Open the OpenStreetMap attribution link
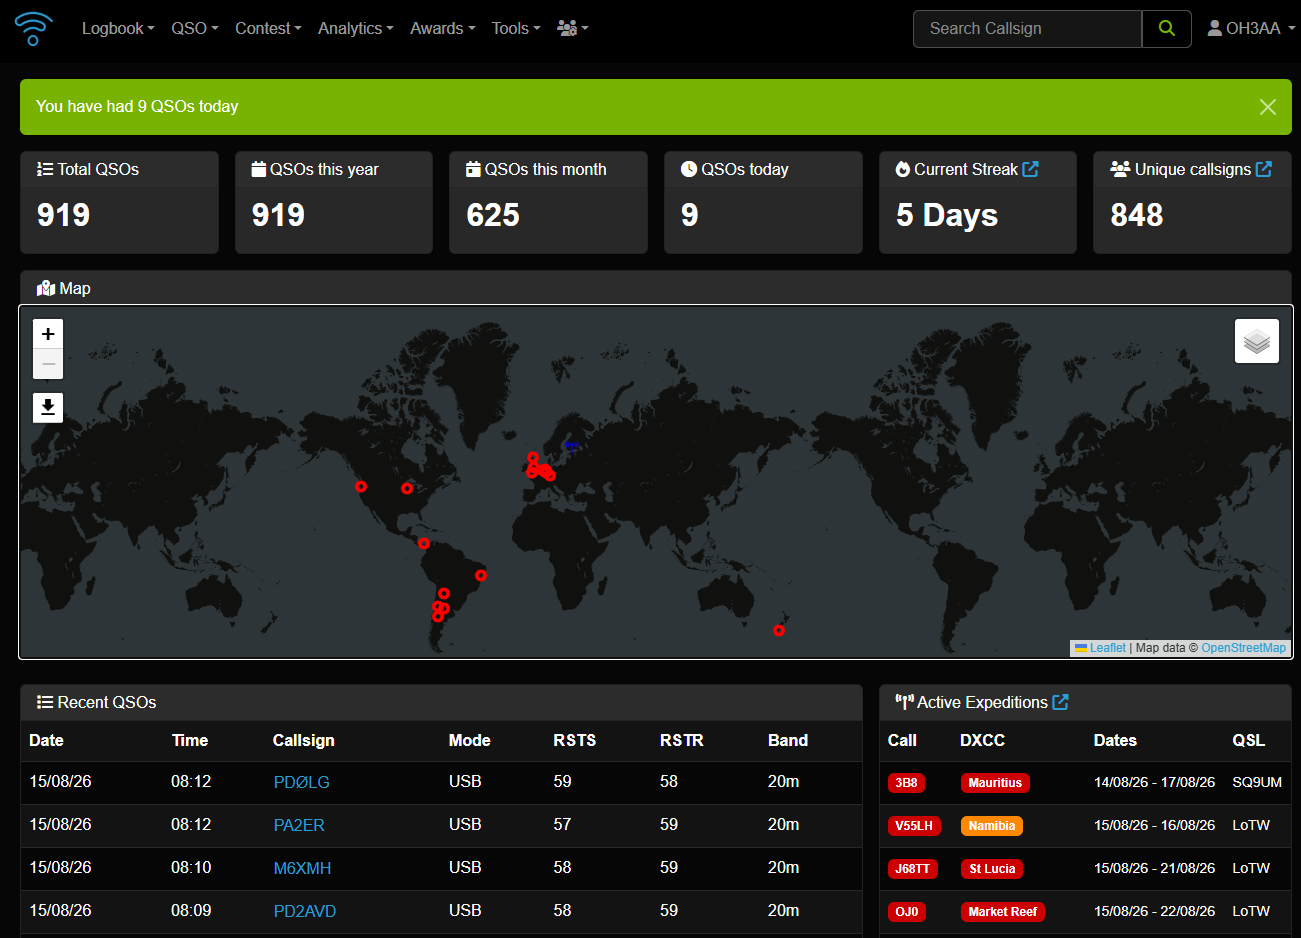 [x=1244, y=648]
